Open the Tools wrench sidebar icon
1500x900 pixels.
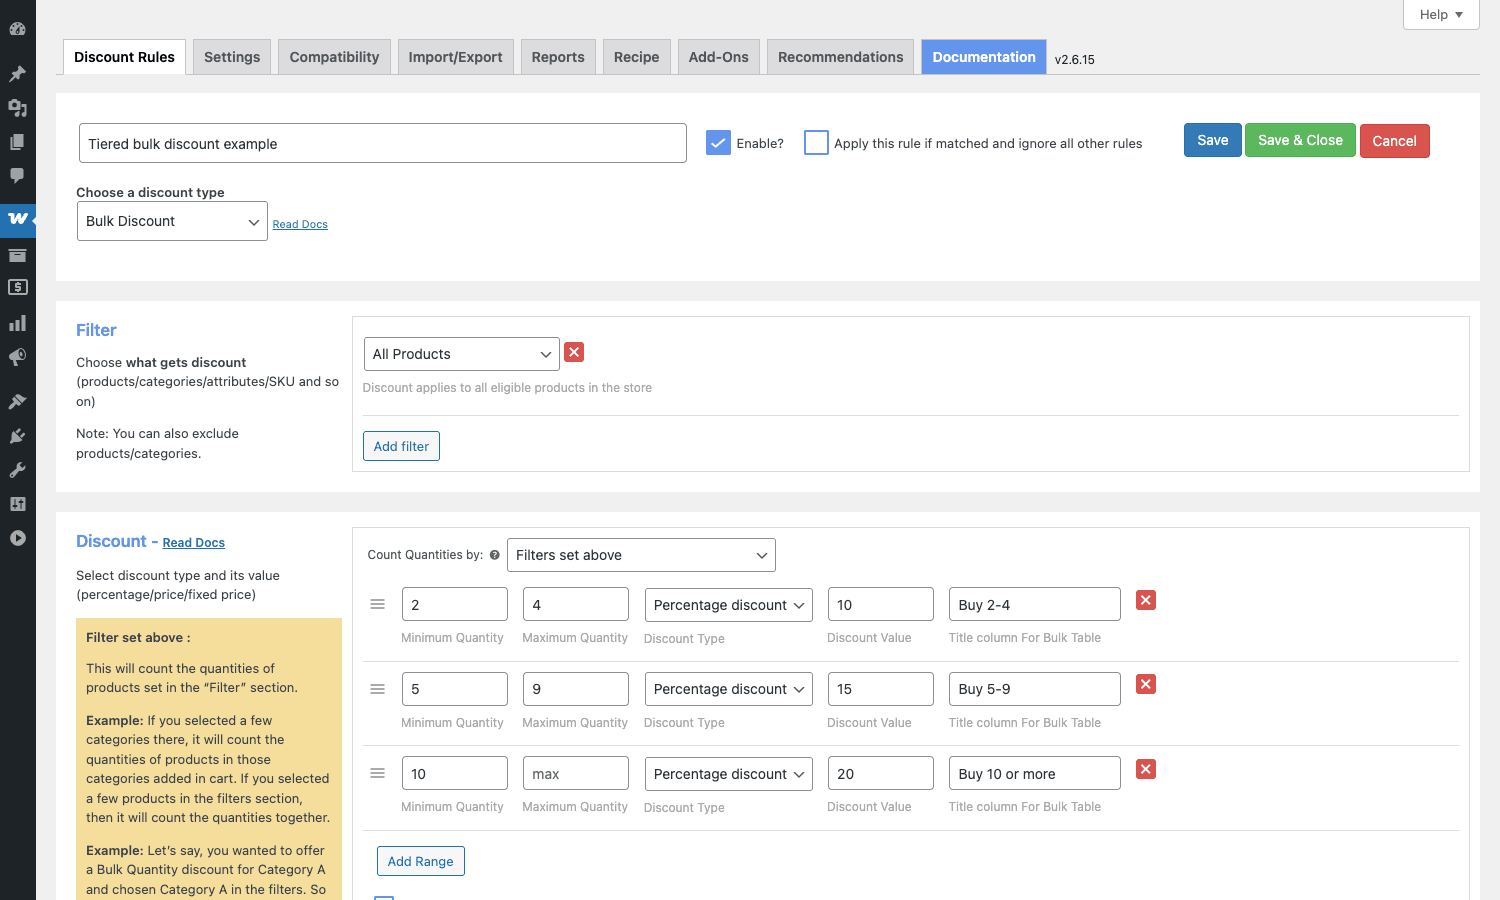coord(17,470)
